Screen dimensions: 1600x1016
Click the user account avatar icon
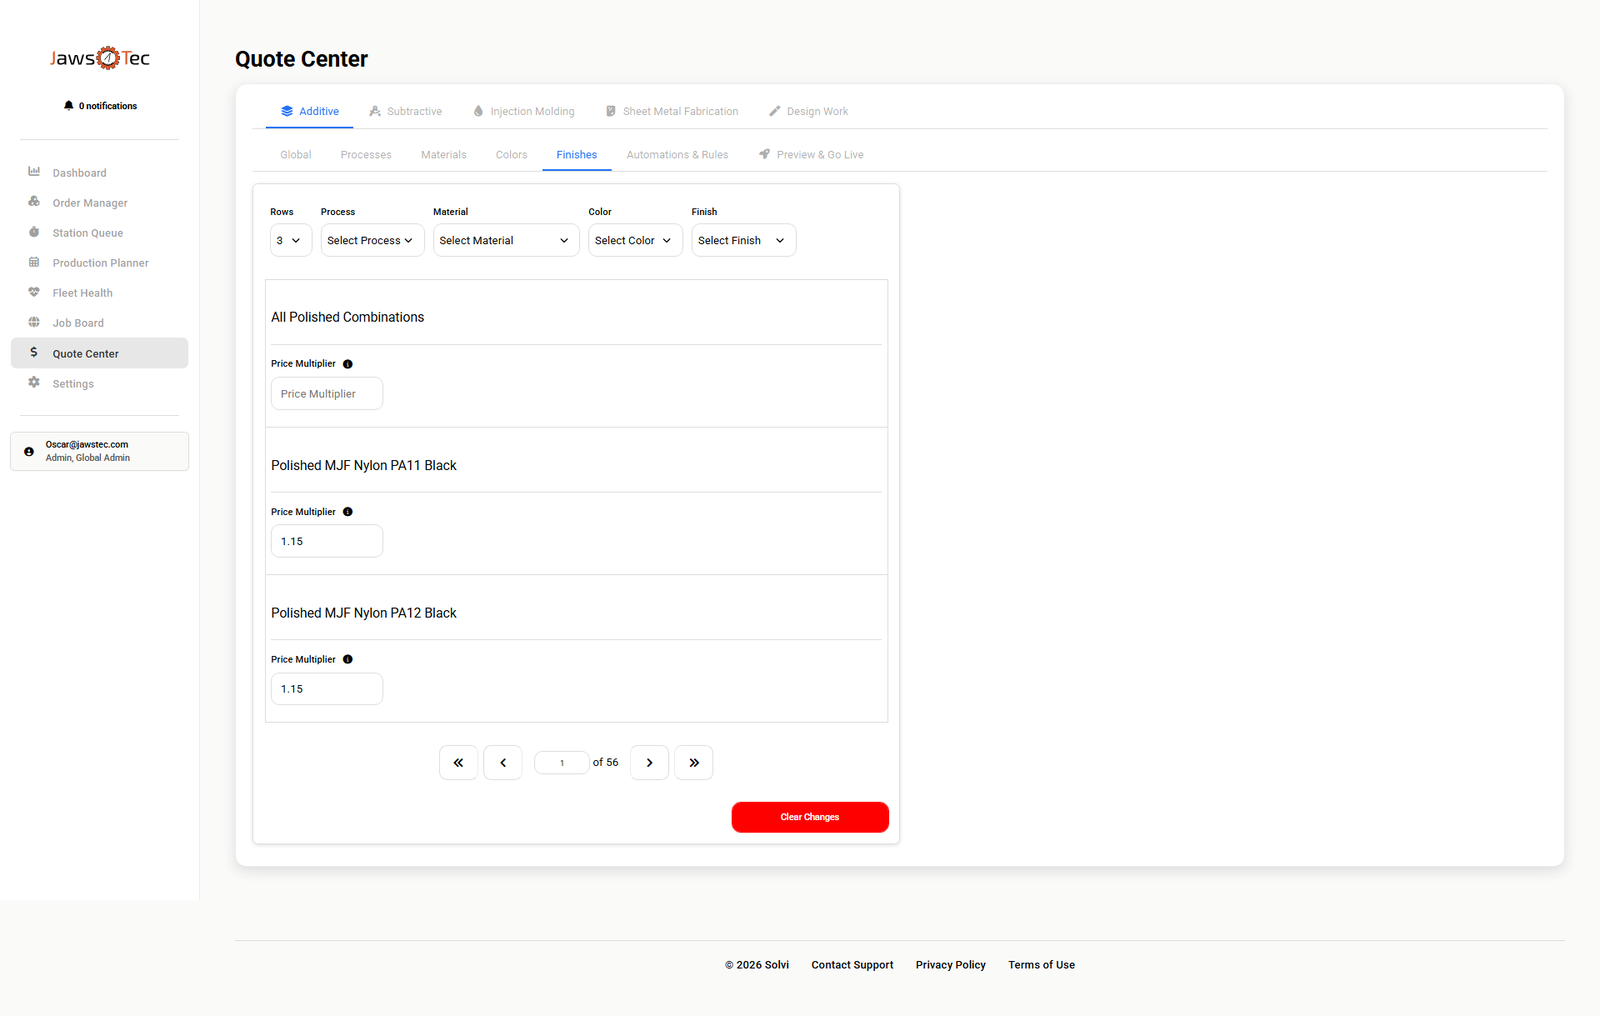[x=29, y=451]
